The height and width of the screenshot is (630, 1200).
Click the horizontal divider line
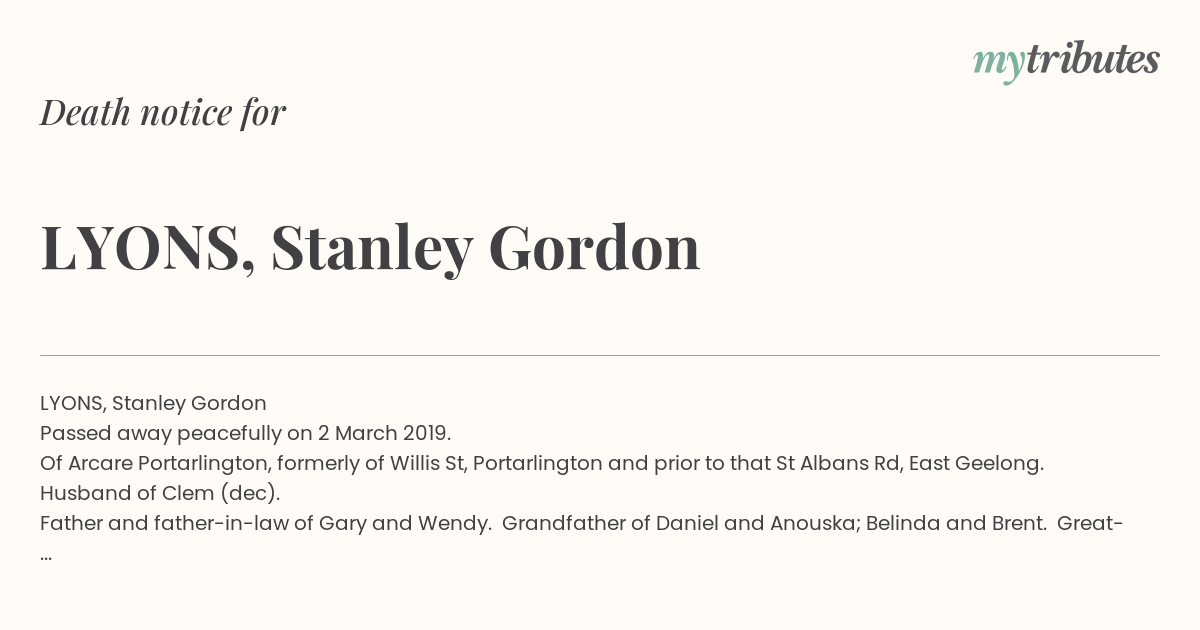pos(600,355)
